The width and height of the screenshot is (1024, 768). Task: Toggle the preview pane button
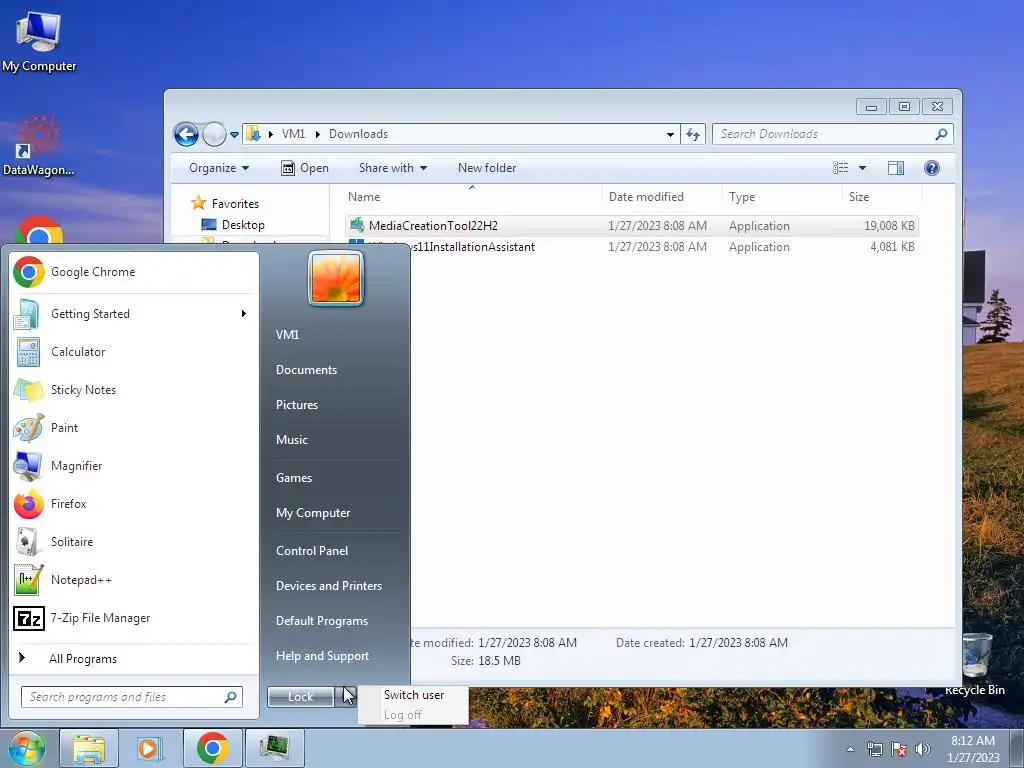click(x=896, y=168)
